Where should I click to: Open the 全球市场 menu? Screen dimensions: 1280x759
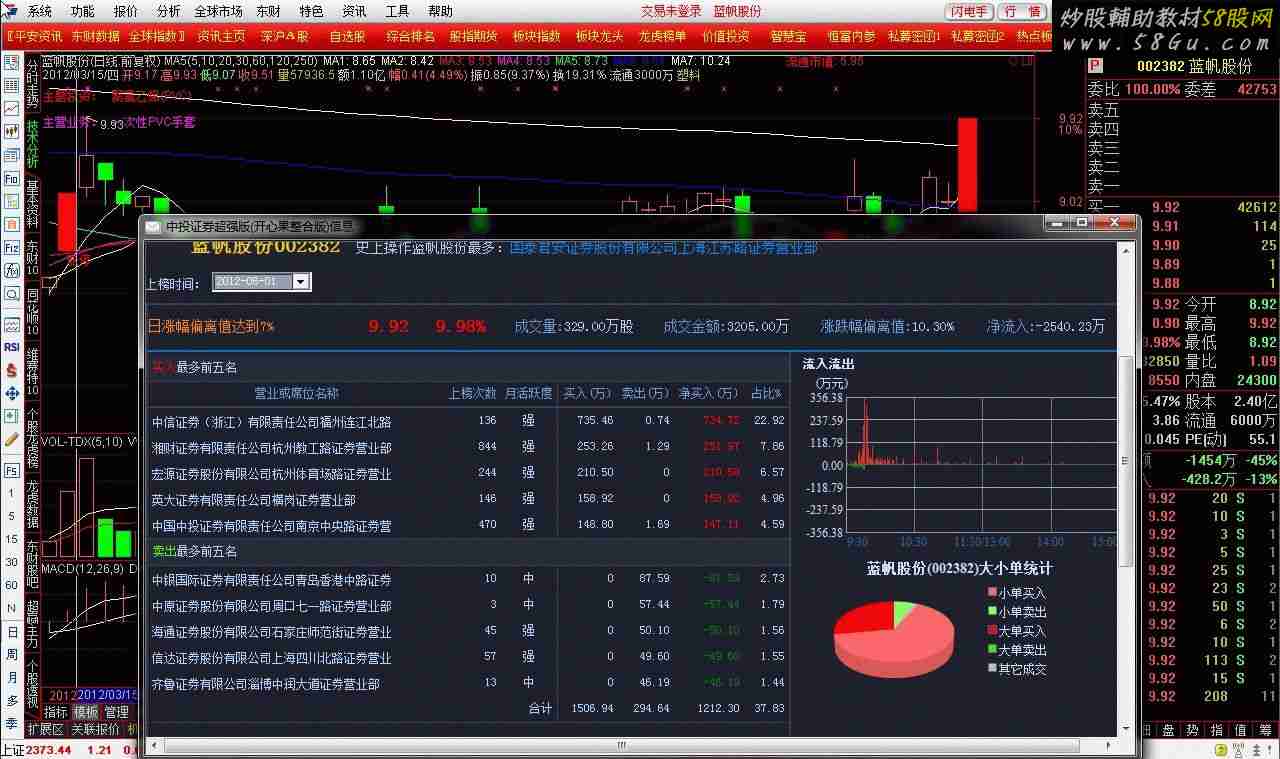click(219, 11)
